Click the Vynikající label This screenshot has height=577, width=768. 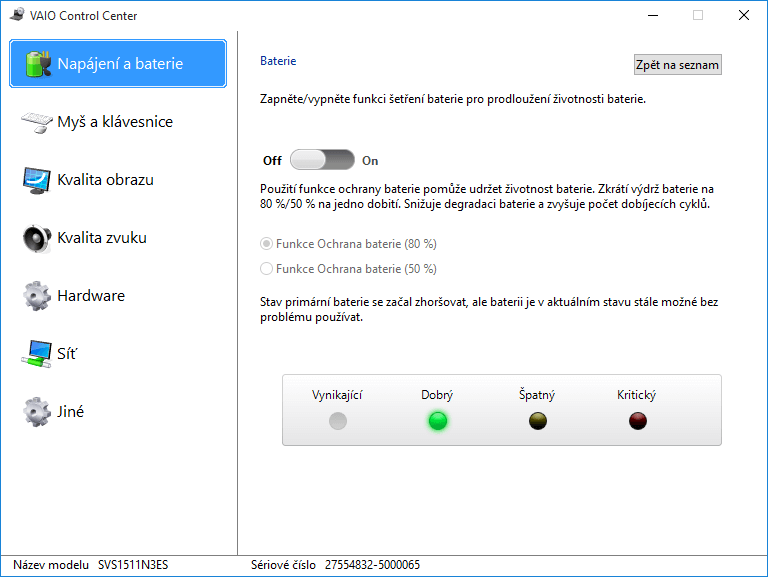337,395
